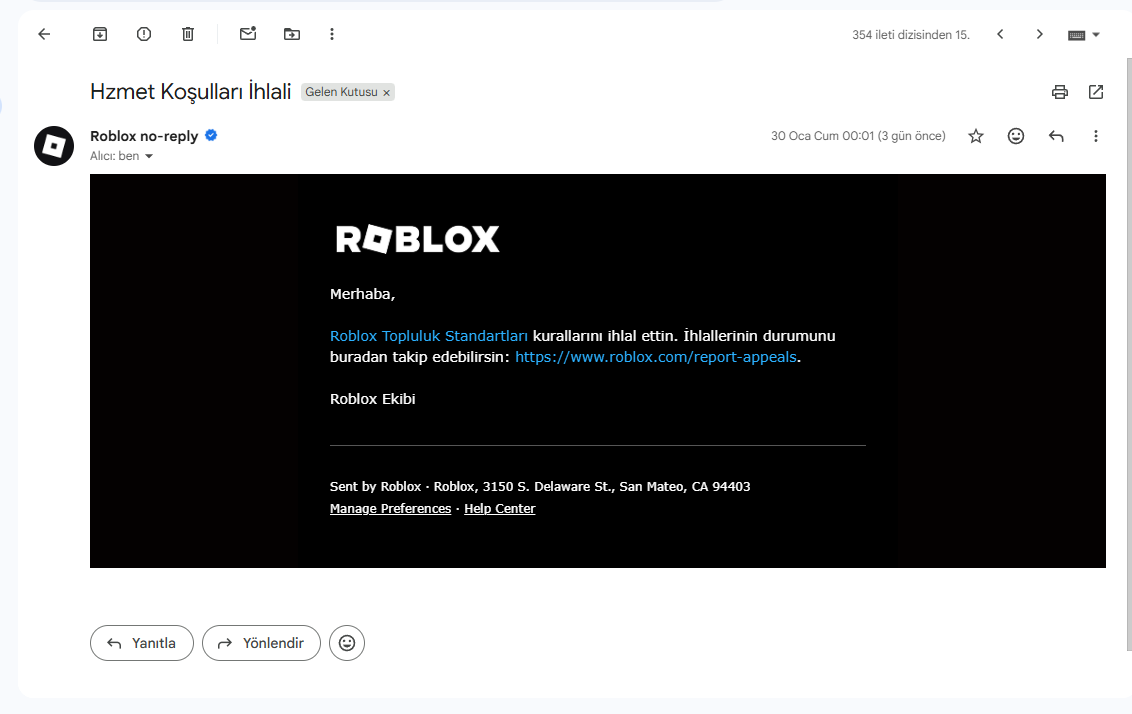This screenshot has height=714, width=1132.
Task: Click the Sent by Roblox address line
Action: point(540,487)
